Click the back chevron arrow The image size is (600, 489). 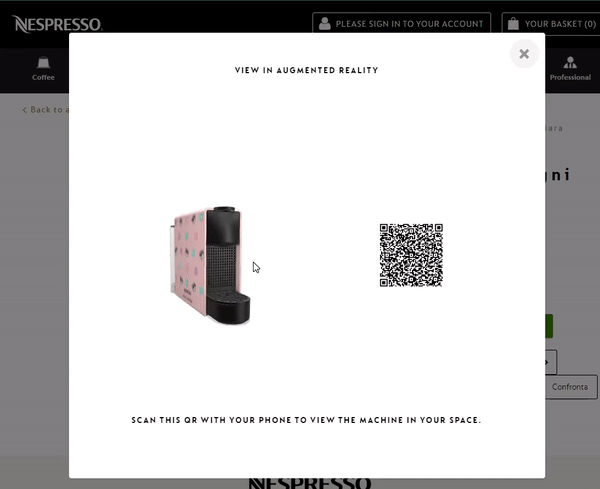pyautogui.click(x=25, y=110)
